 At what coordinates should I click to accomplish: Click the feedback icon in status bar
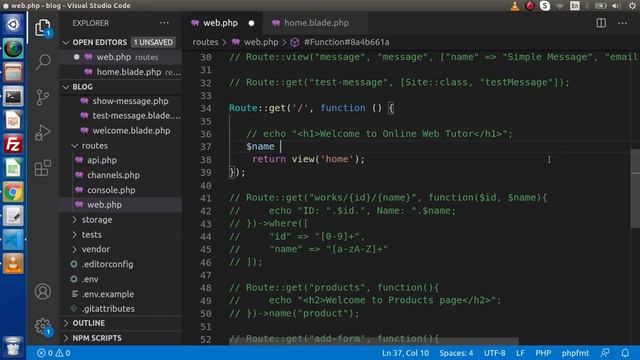click(605, 353)
